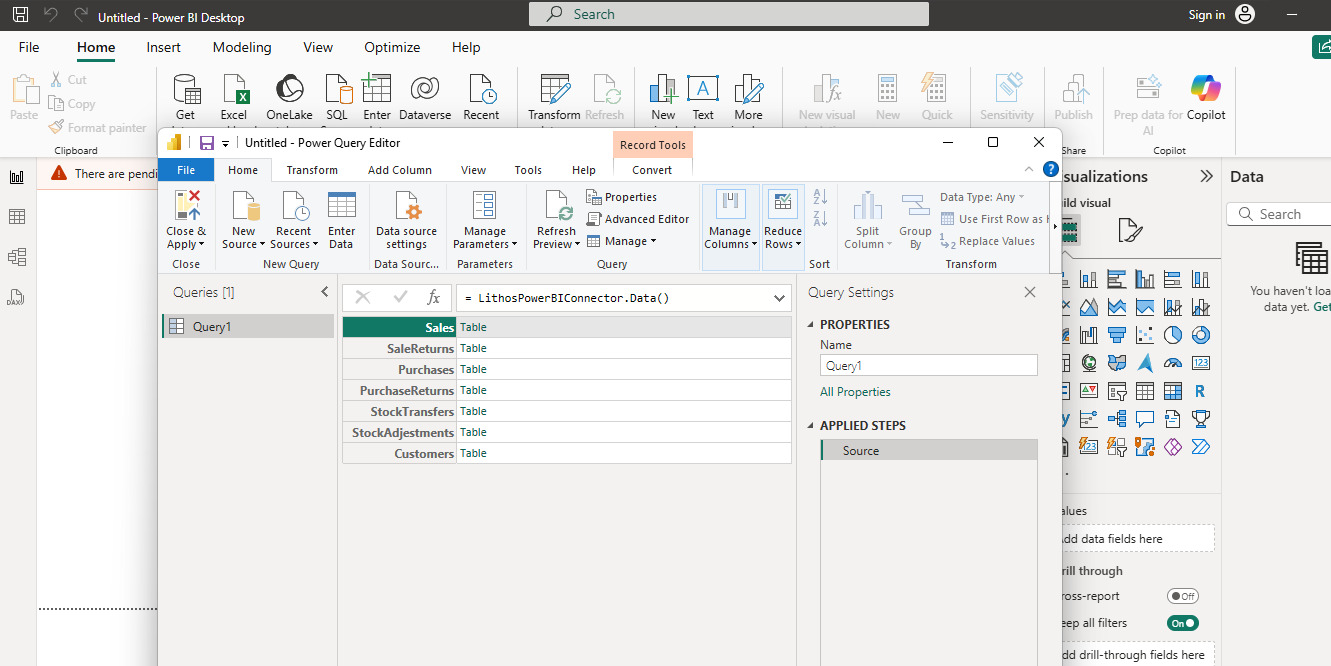Switch to Model view in the left sidebar
Viewport: 1331px width, 666px height.
17,257
